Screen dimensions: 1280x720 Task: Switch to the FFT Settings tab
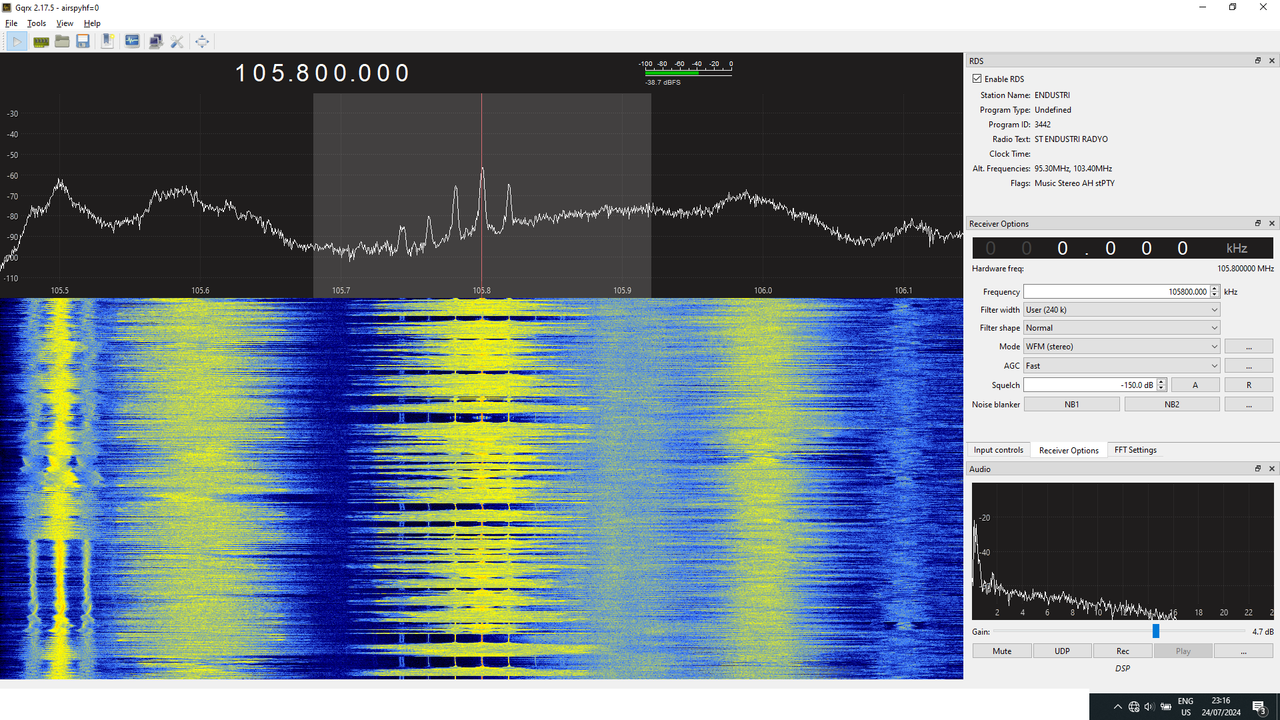pos(1135,450)
